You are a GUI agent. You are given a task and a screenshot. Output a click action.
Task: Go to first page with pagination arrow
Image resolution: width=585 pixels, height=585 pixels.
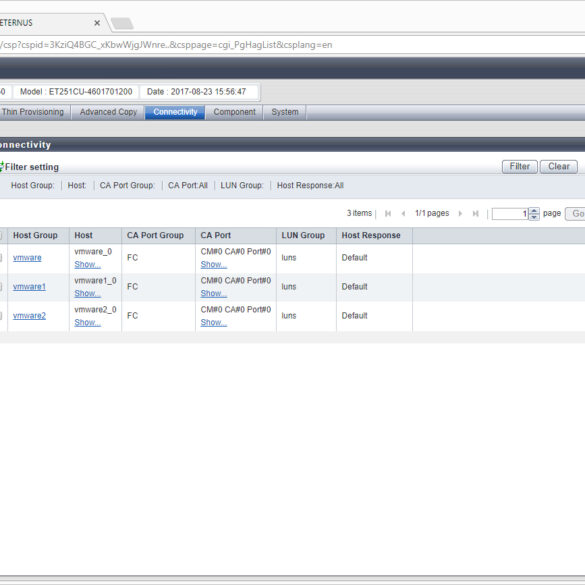(388, 213)
